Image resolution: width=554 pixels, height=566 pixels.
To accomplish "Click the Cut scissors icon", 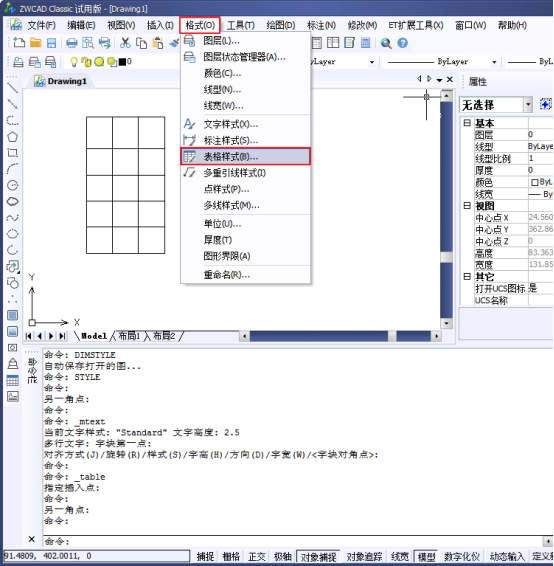I will click(125, 43).
